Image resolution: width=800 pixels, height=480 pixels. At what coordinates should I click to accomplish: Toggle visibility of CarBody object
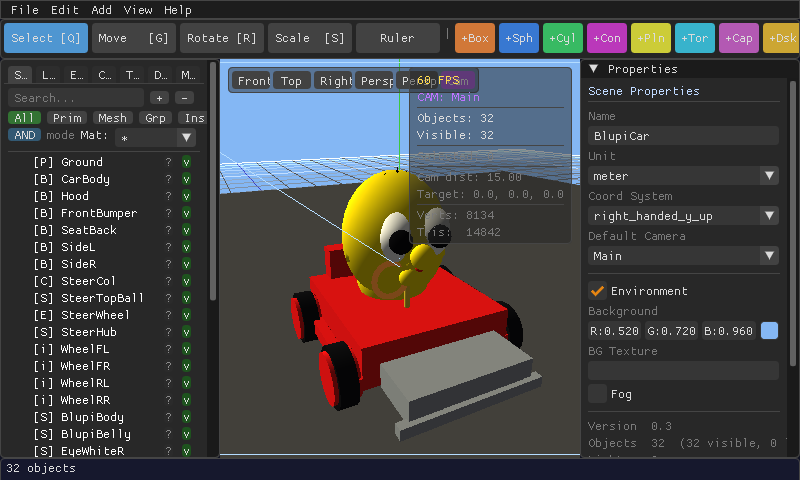pyautogui.click(x=186, y=179)
